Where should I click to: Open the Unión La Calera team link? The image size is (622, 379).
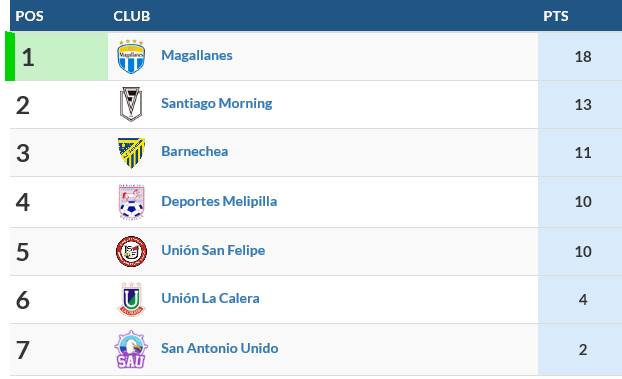point(210,298)
